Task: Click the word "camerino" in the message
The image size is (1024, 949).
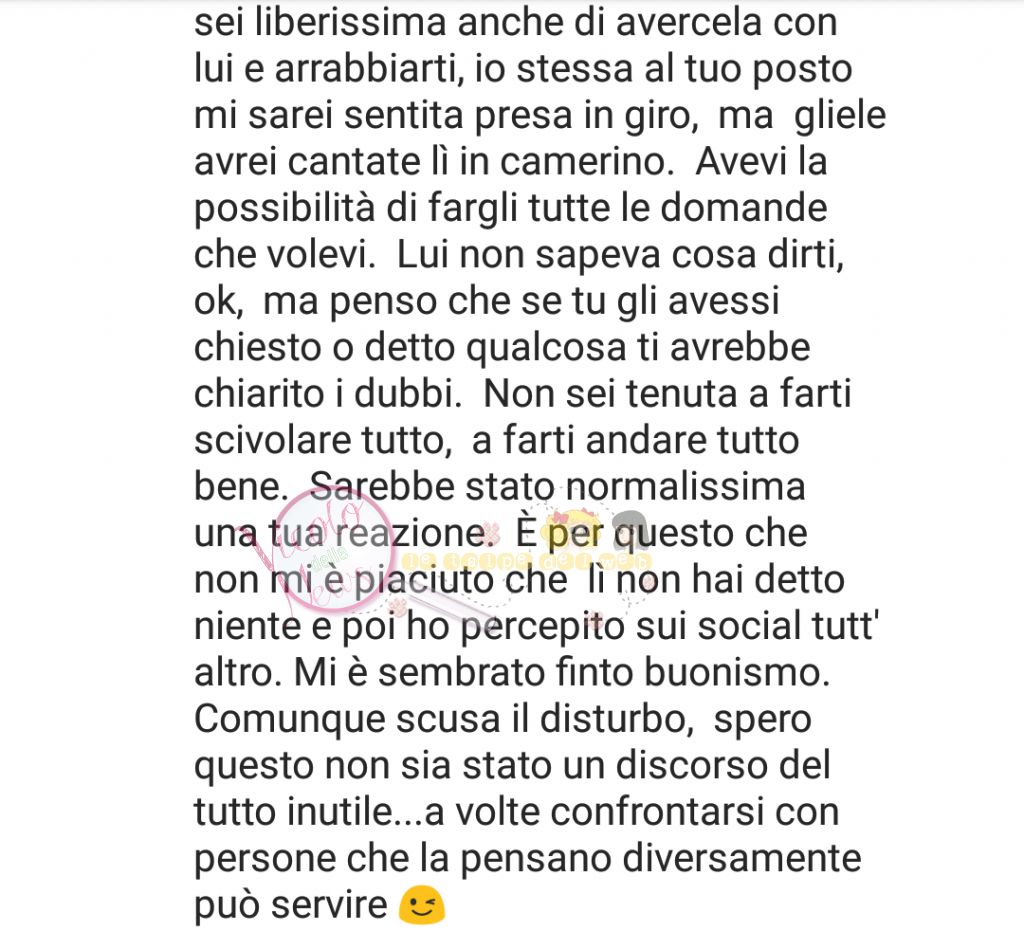Action: click(586, 161)
